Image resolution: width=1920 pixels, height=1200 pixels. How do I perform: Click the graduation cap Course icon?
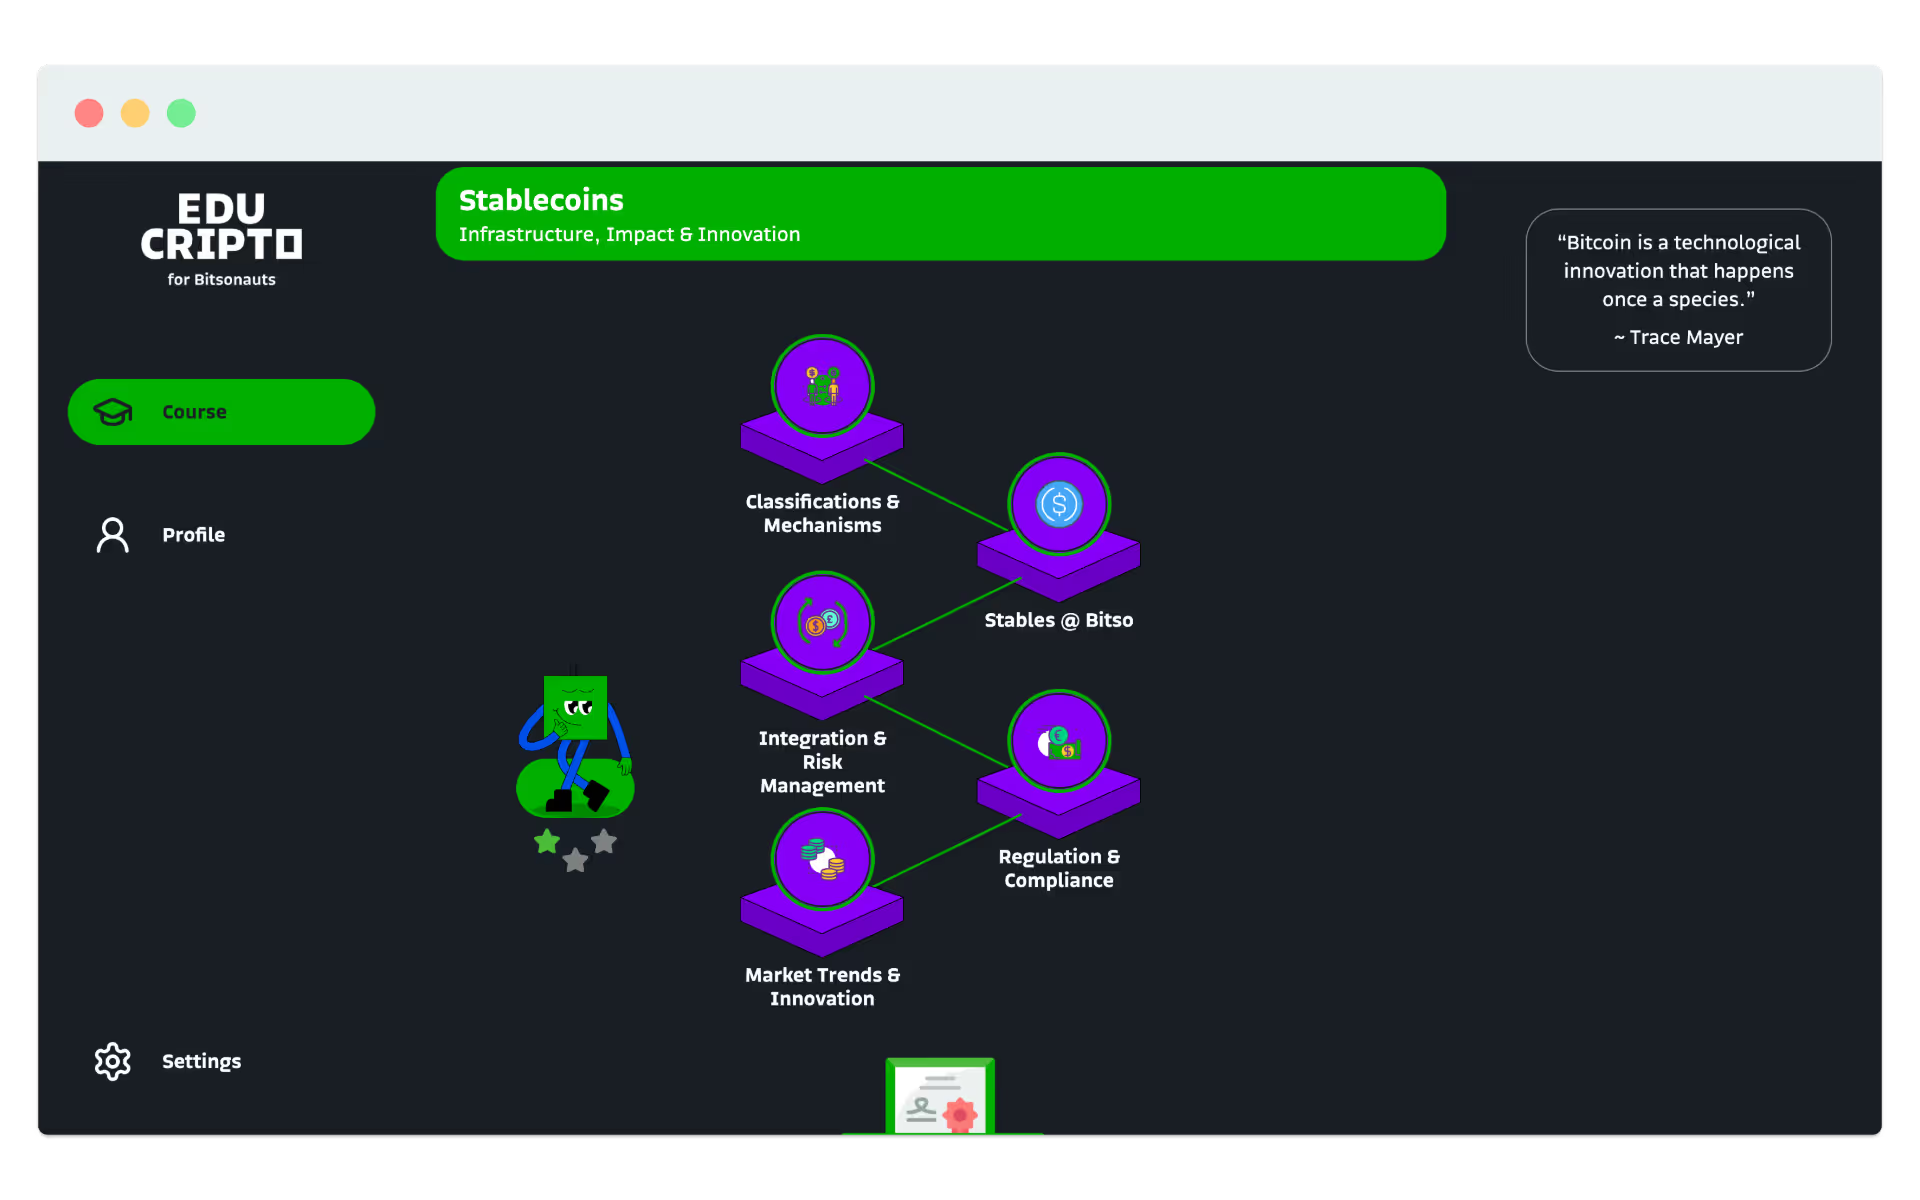(113, 412)
